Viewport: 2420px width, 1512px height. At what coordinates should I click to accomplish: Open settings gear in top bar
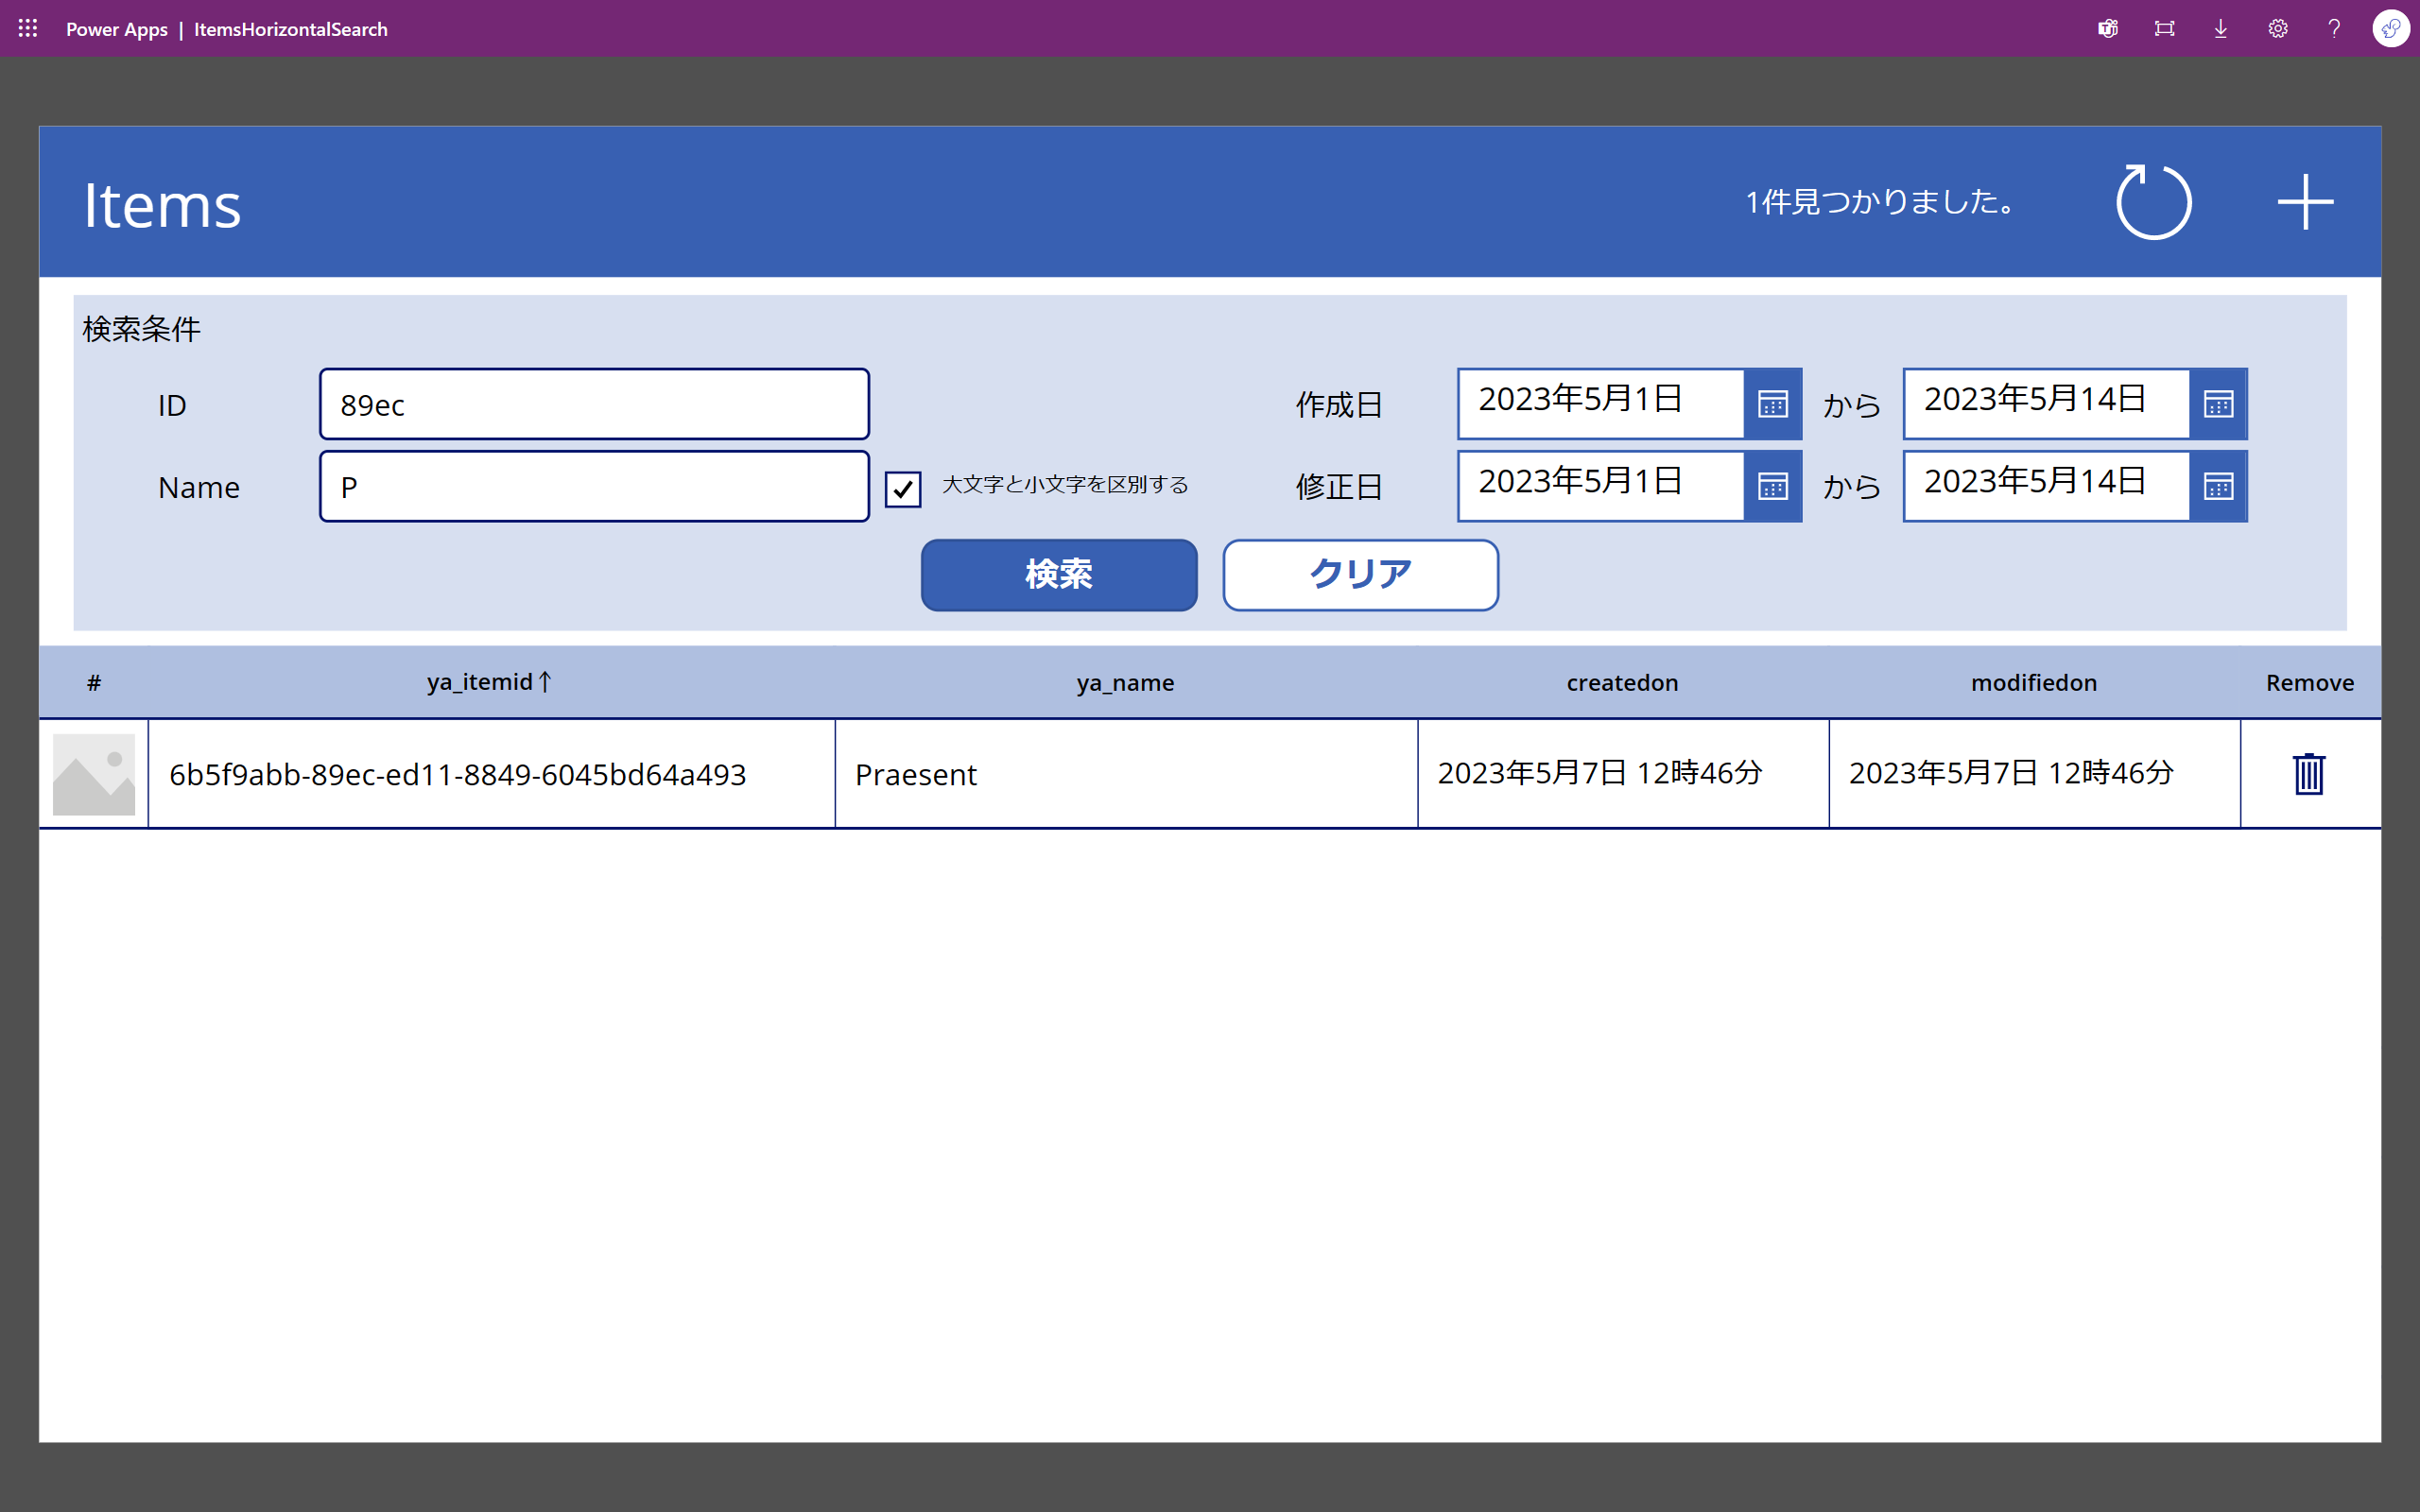click(x=2277, y=28)
